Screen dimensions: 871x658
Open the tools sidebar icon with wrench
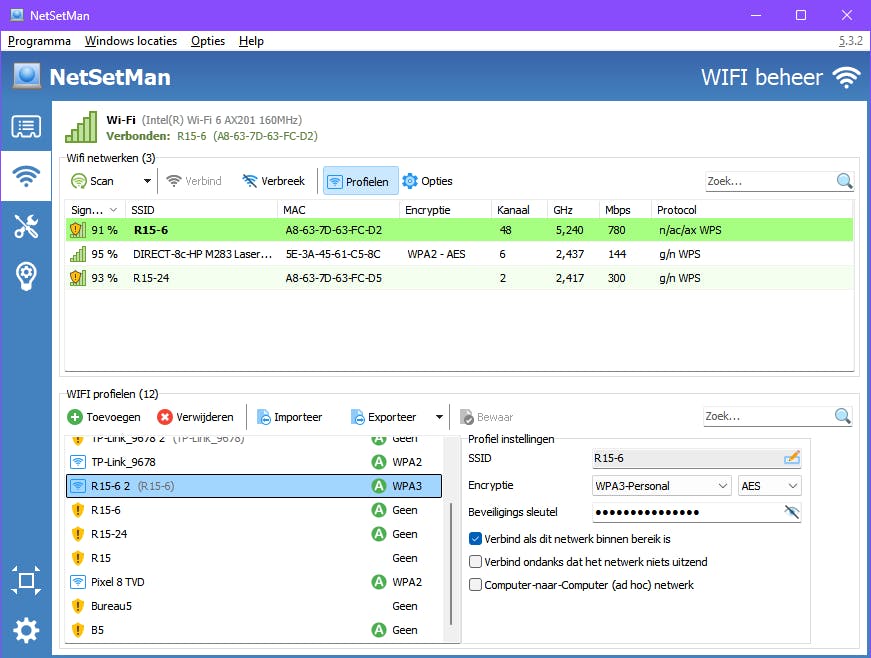pyautogui.click(x=26, y=226)
